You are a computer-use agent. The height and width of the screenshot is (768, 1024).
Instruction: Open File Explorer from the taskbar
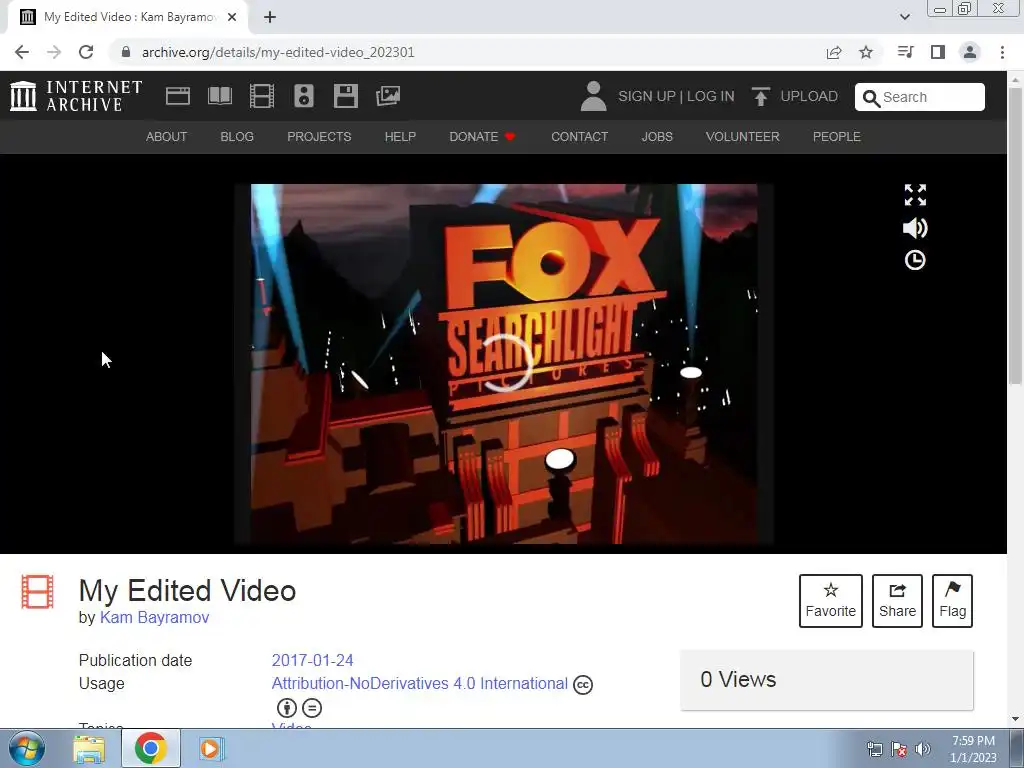89,749
